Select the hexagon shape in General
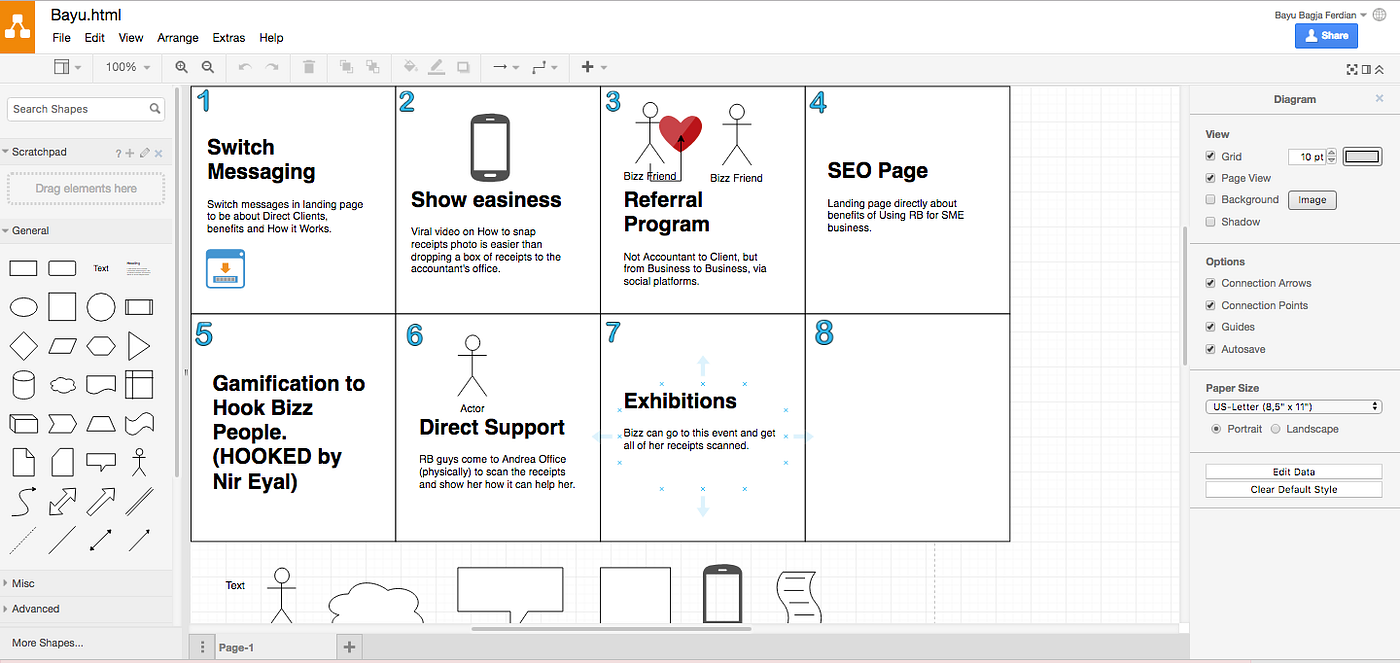 coord(101,346)
